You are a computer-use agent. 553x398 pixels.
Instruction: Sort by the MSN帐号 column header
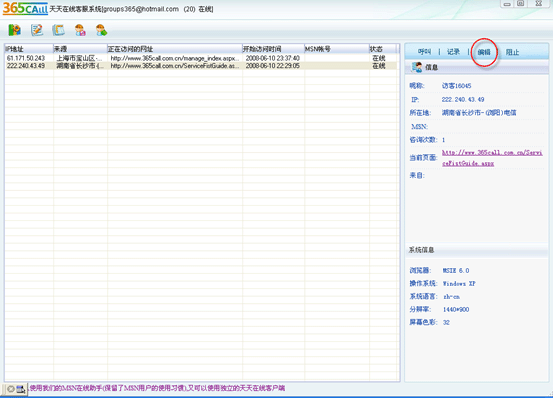pos(336,49)
